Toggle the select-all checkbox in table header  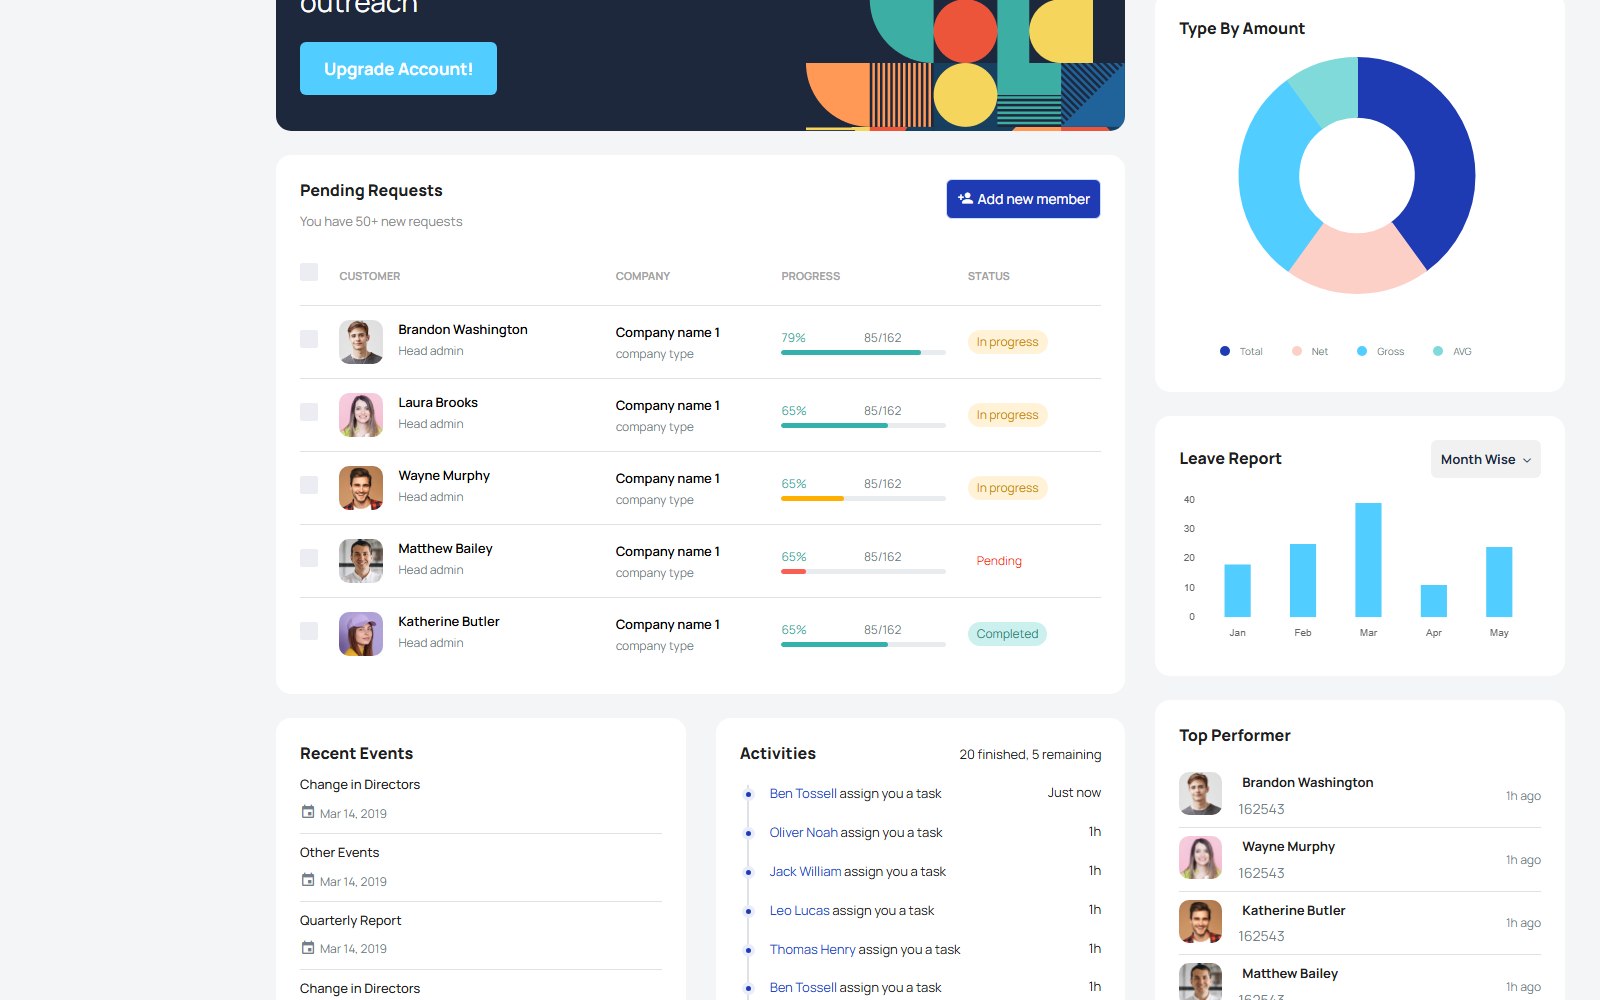(309, 272)
